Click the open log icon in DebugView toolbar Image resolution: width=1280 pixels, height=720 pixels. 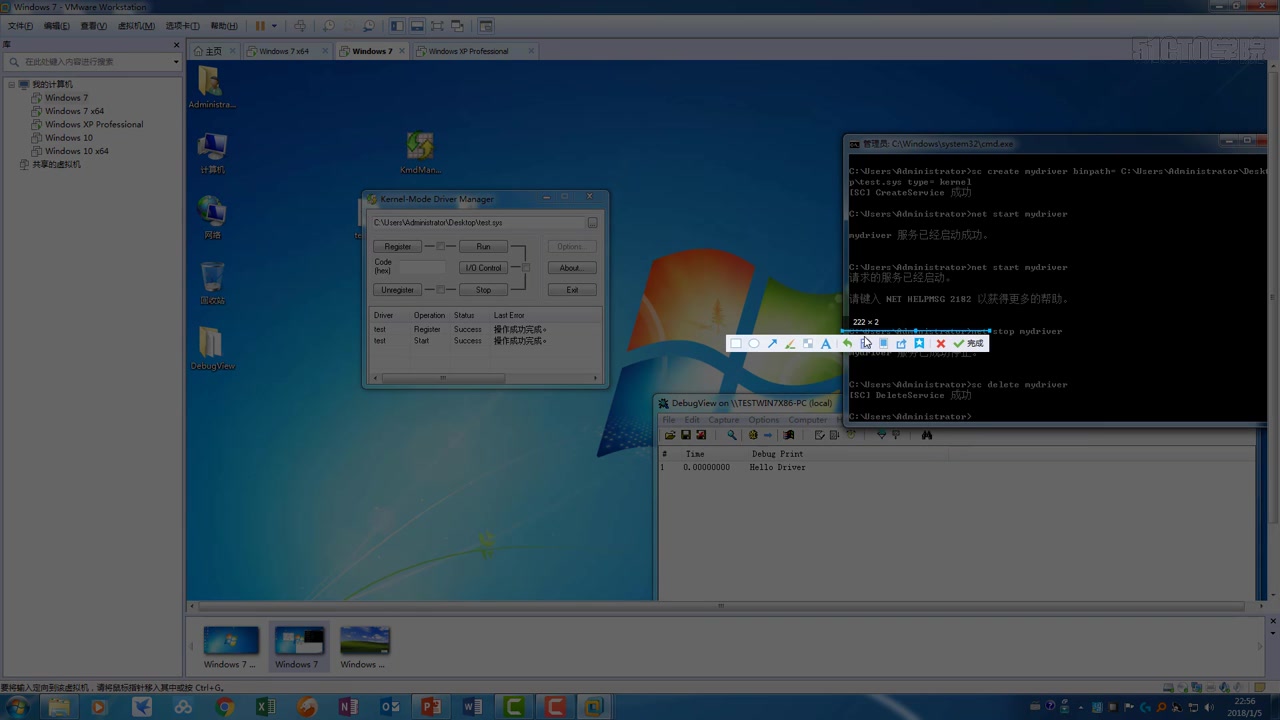tap(671, 434)
